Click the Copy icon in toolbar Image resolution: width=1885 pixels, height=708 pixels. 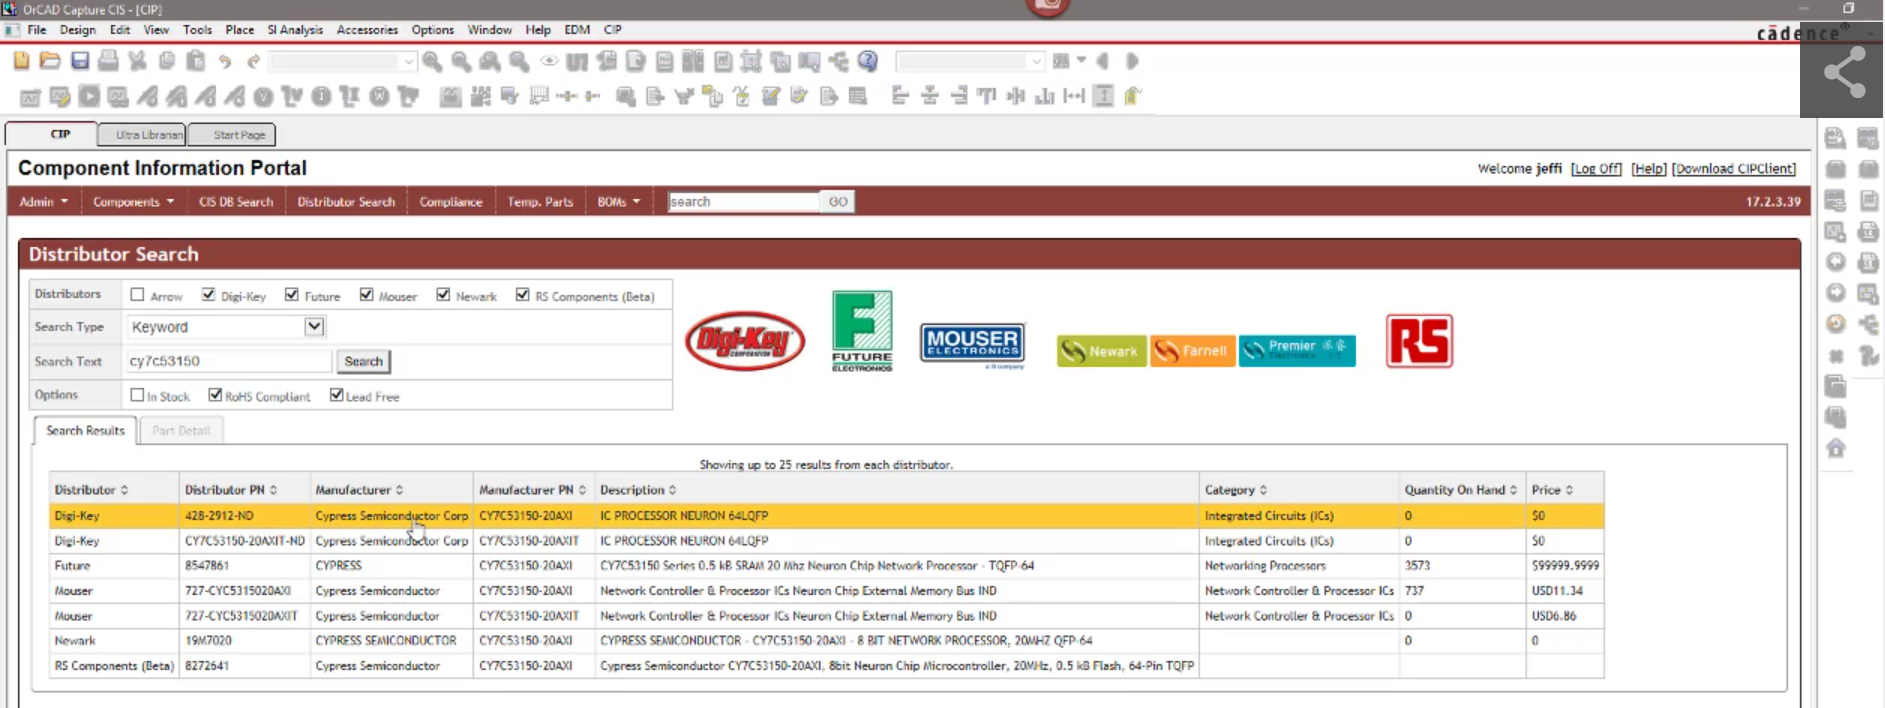(167, 61)
